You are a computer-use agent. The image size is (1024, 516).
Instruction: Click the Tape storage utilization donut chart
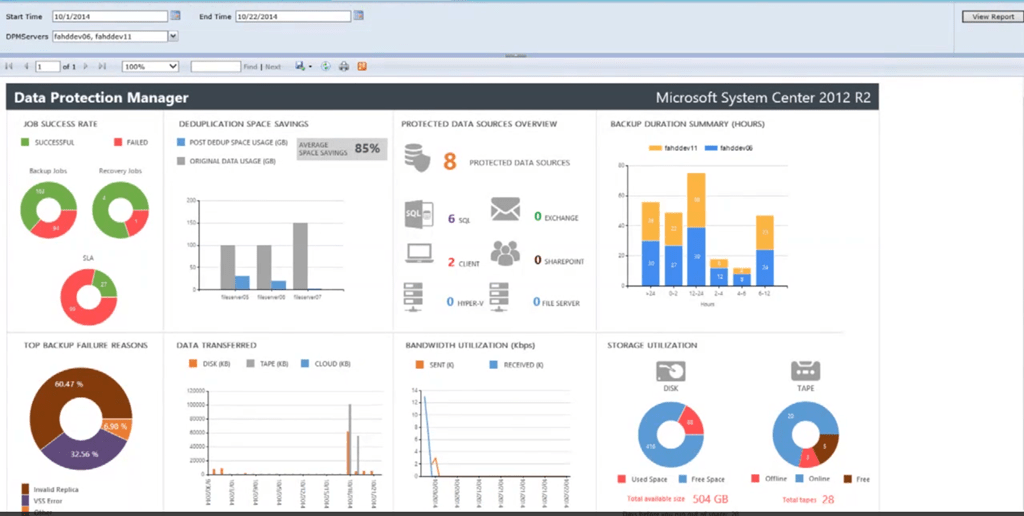click(x=805, y=434)
